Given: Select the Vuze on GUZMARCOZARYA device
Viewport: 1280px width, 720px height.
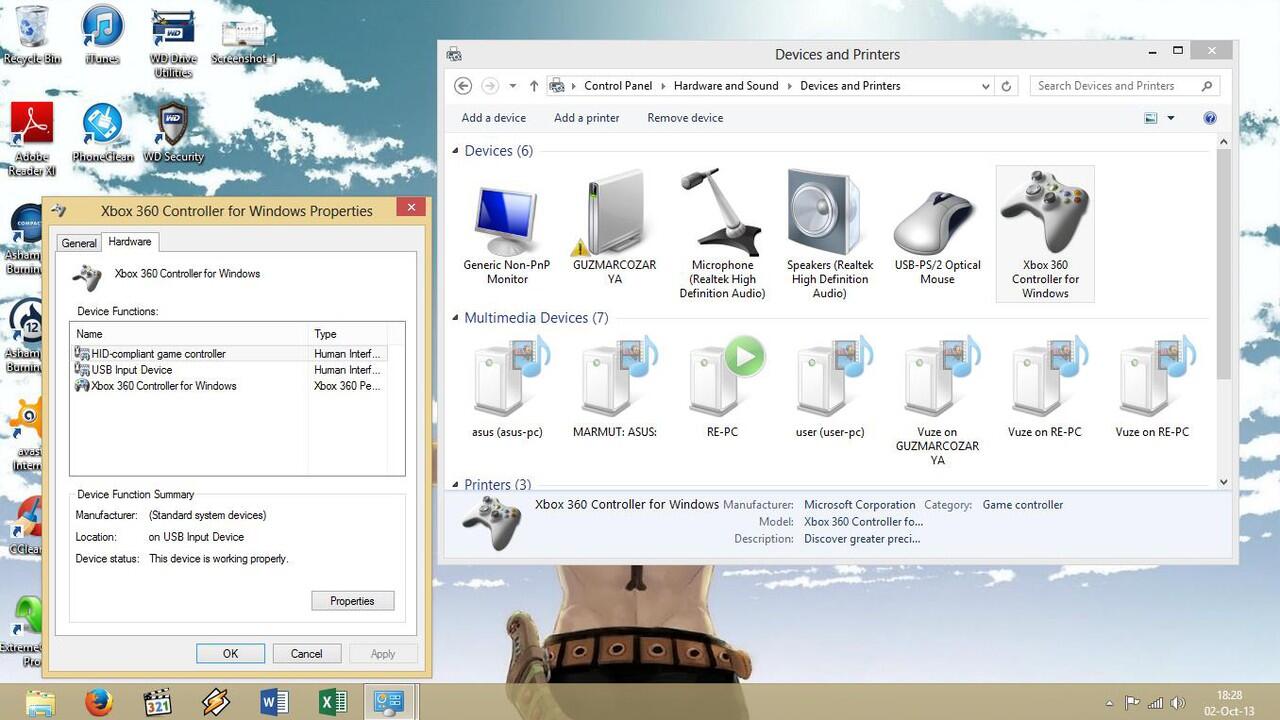Looking at the screenshot, I should tap(937, 400).
